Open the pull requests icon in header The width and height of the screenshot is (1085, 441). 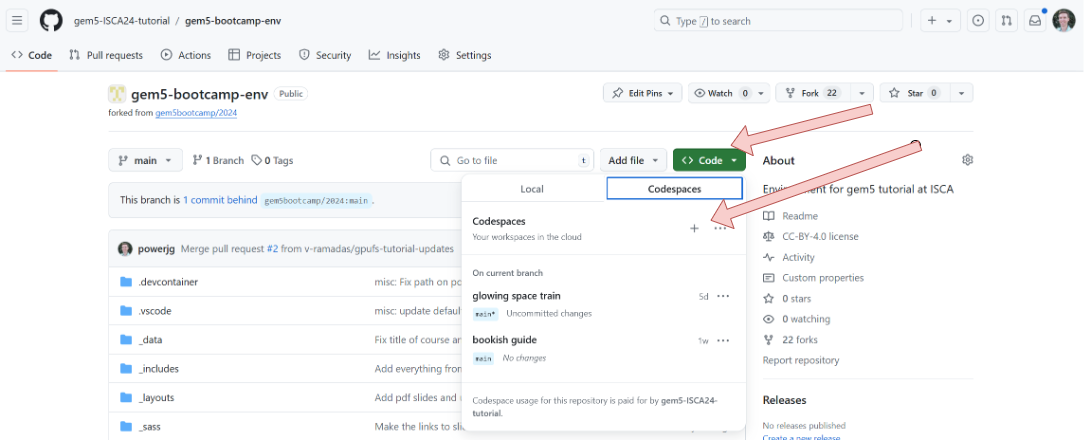point(1007,21)
